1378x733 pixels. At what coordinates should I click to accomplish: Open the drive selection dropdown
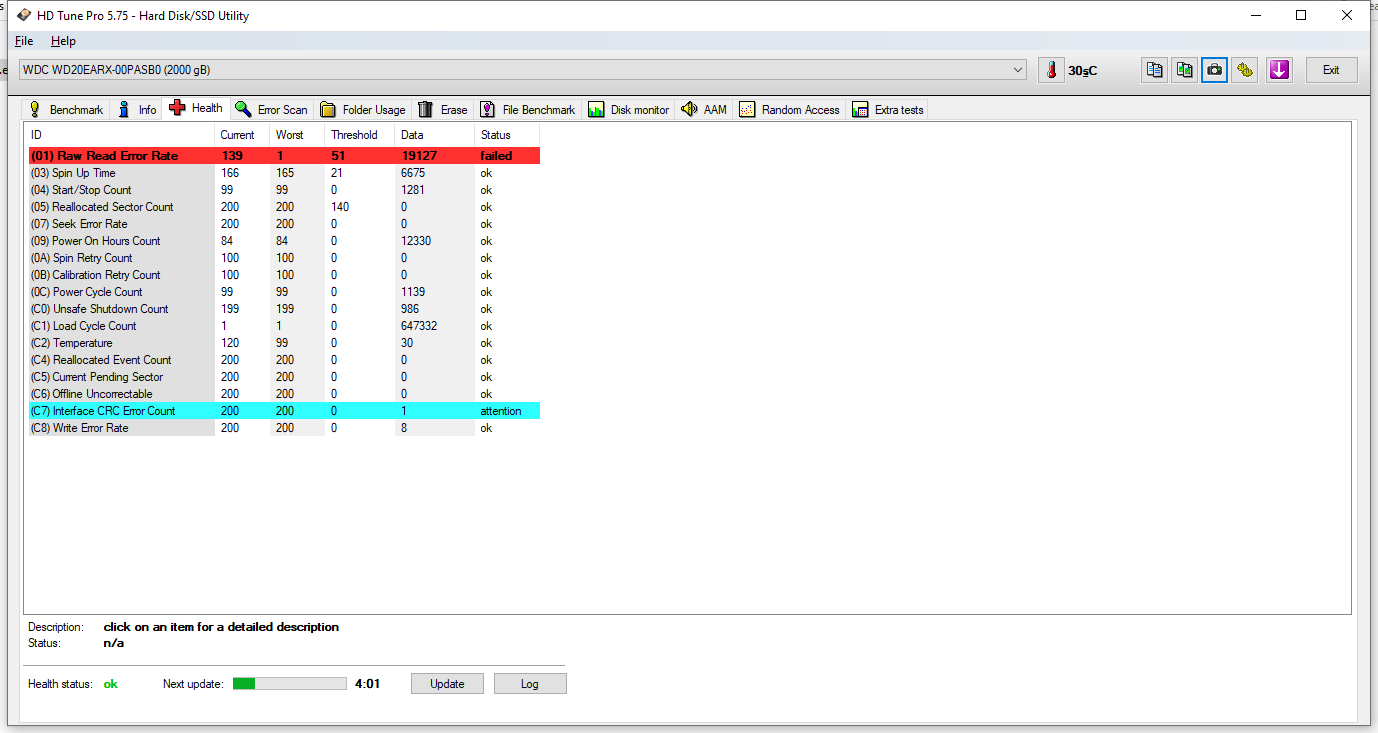523,70
